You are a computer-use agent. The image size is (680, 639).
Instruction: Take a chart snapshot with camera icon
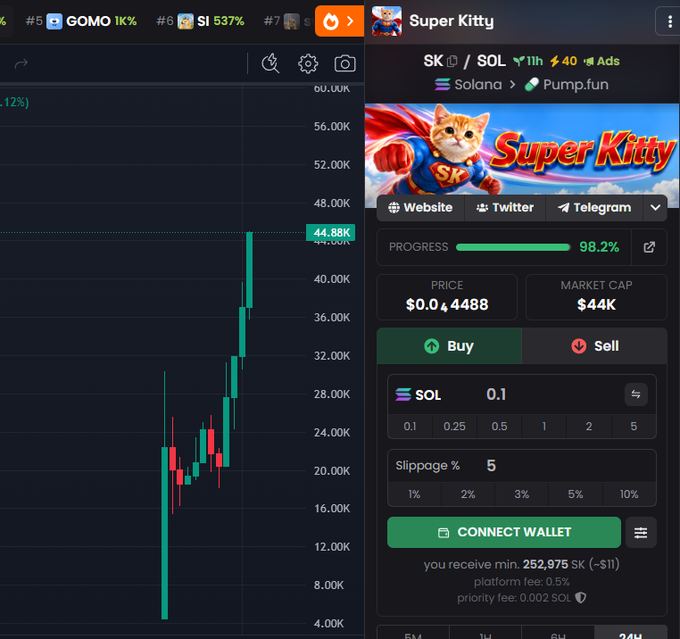[x=345, y=64]
